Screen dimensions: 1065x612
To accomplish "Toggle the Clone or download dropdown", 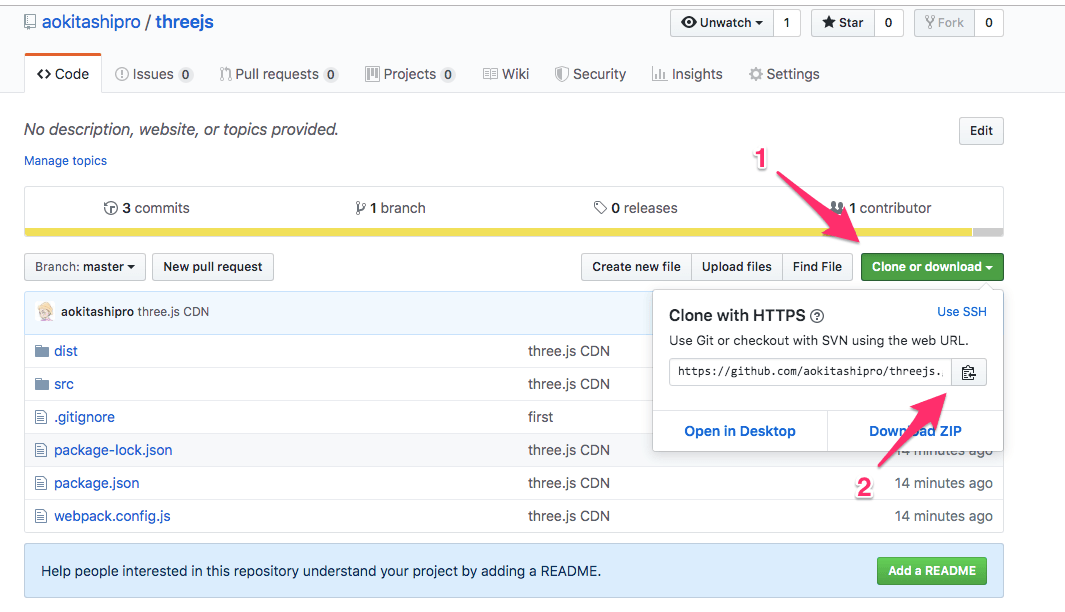I will (931, 267).
